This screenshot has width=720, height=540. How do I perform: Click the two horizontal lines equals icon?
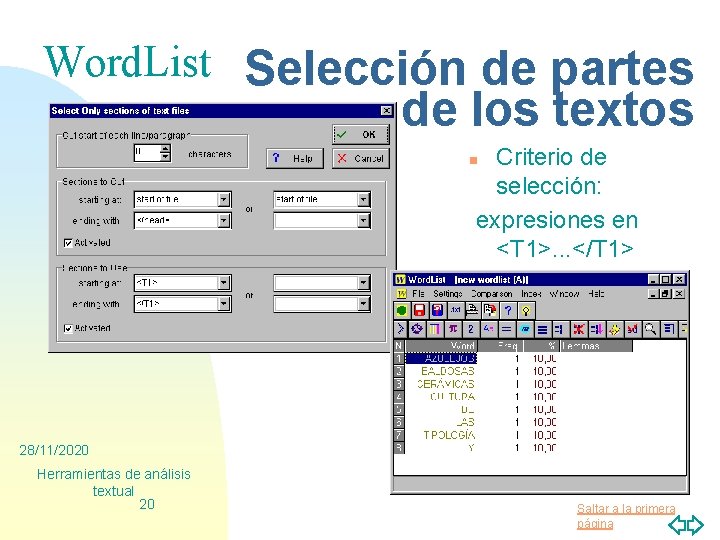506,329
